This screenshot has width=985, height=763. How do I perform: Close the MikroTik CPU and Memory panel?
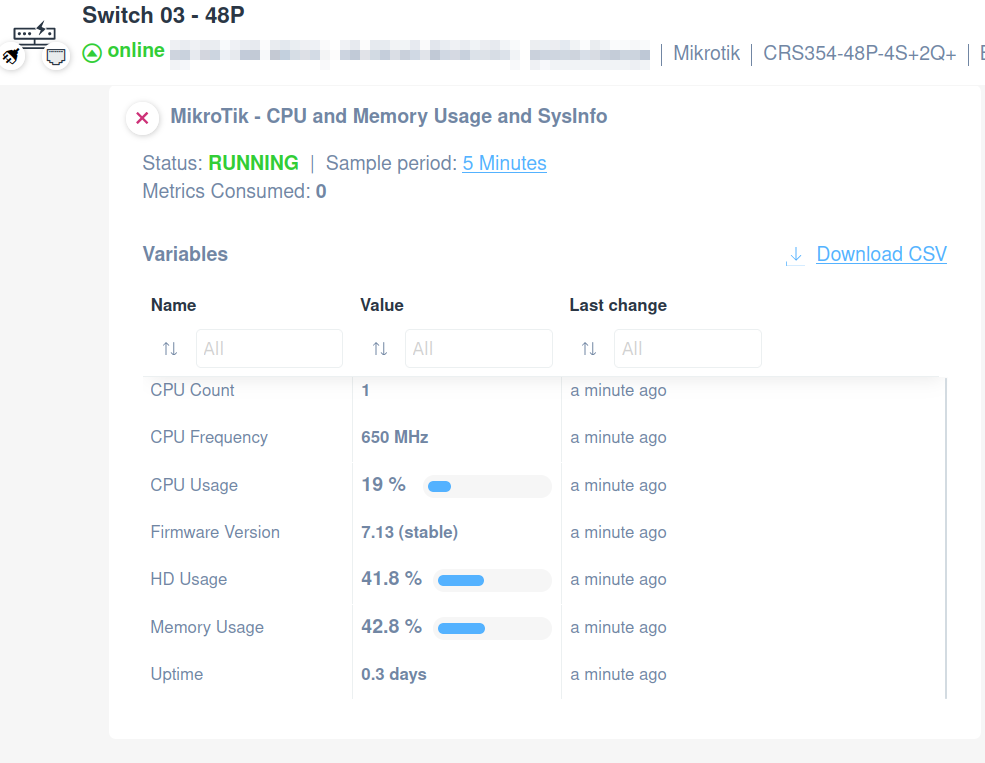click(x=142, y=117)
